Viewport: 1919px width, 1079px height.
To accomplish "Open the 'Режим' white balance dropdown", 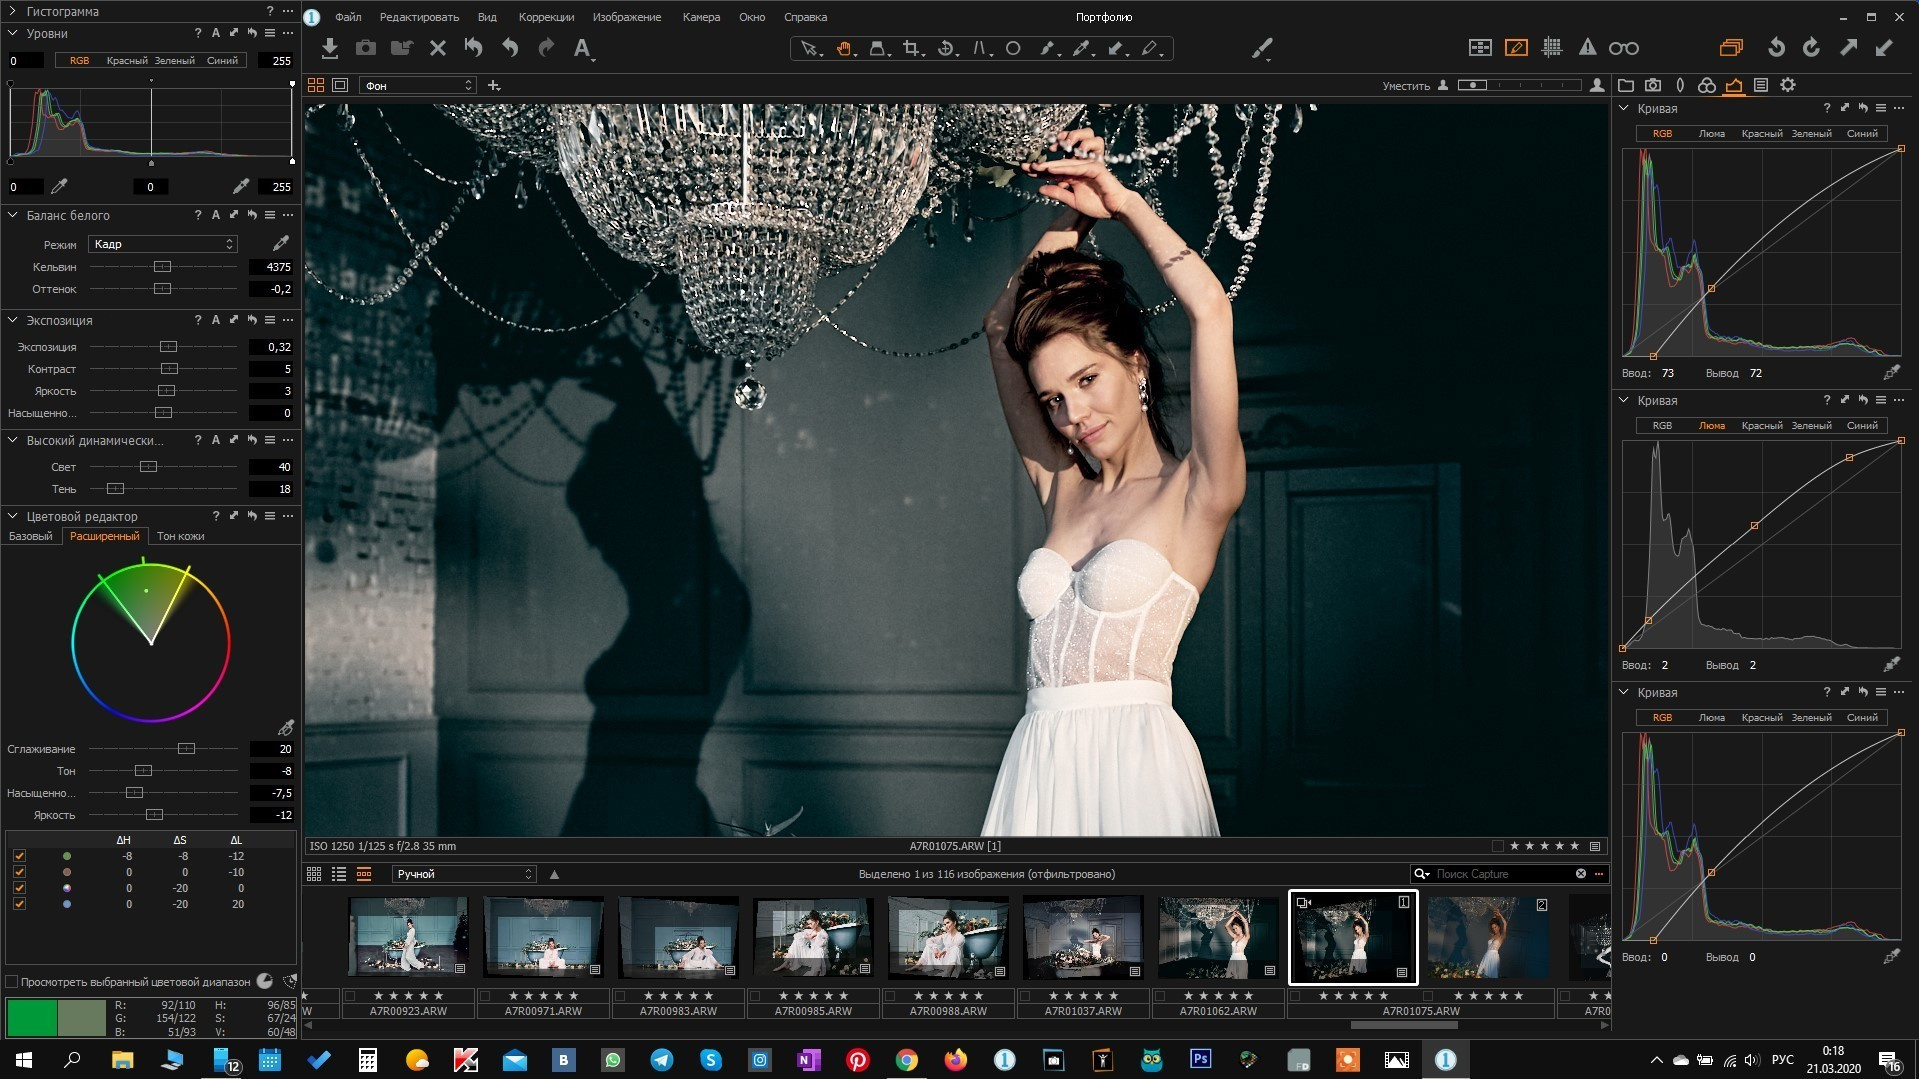I will pos(163,244).
